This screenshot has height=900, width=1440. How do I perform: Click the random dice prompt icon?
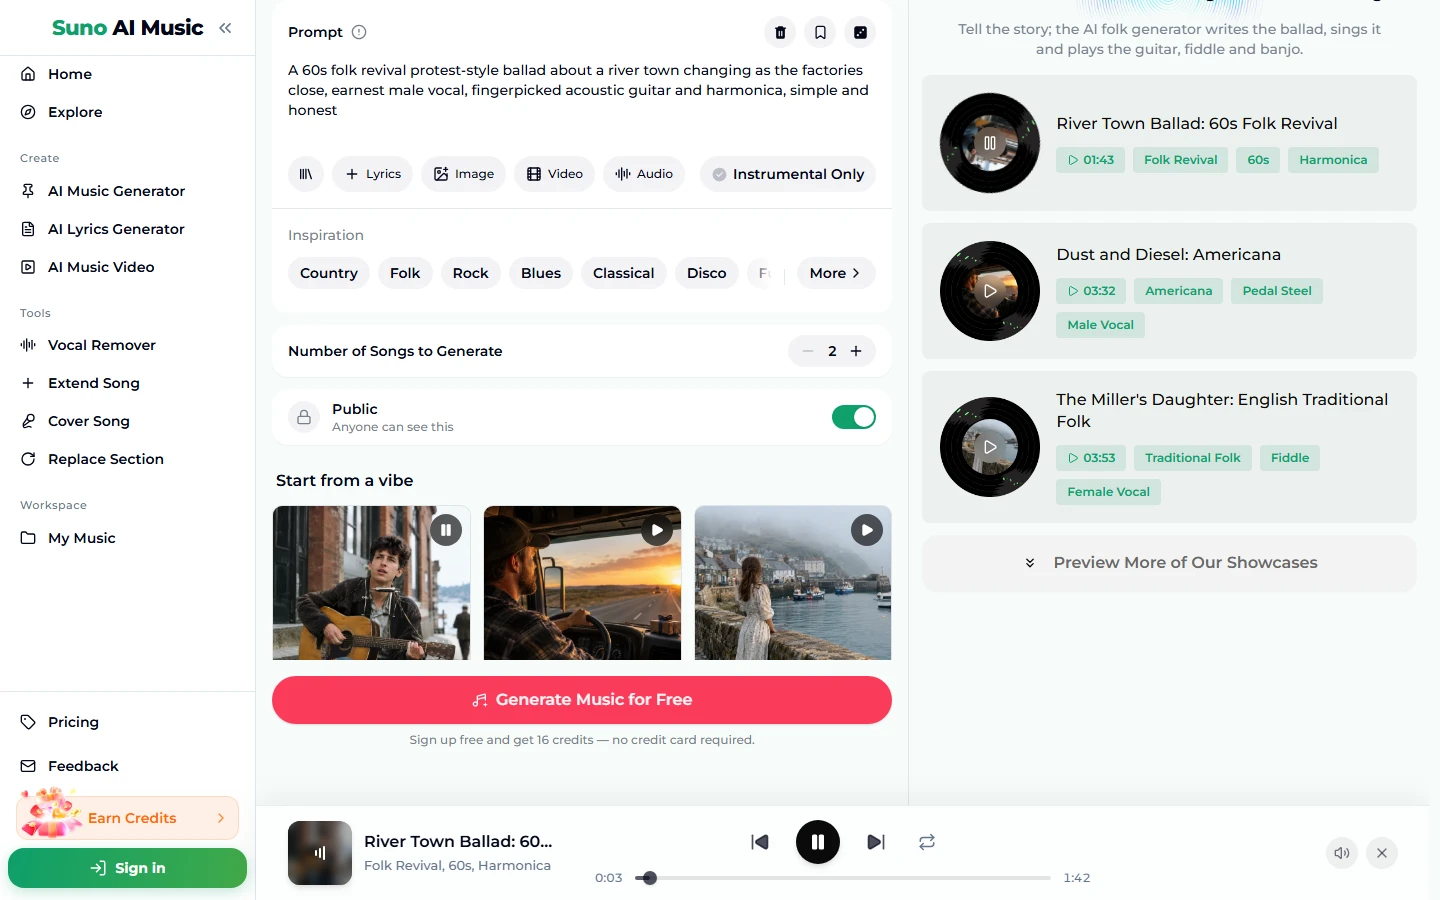[x=860, y=32]
